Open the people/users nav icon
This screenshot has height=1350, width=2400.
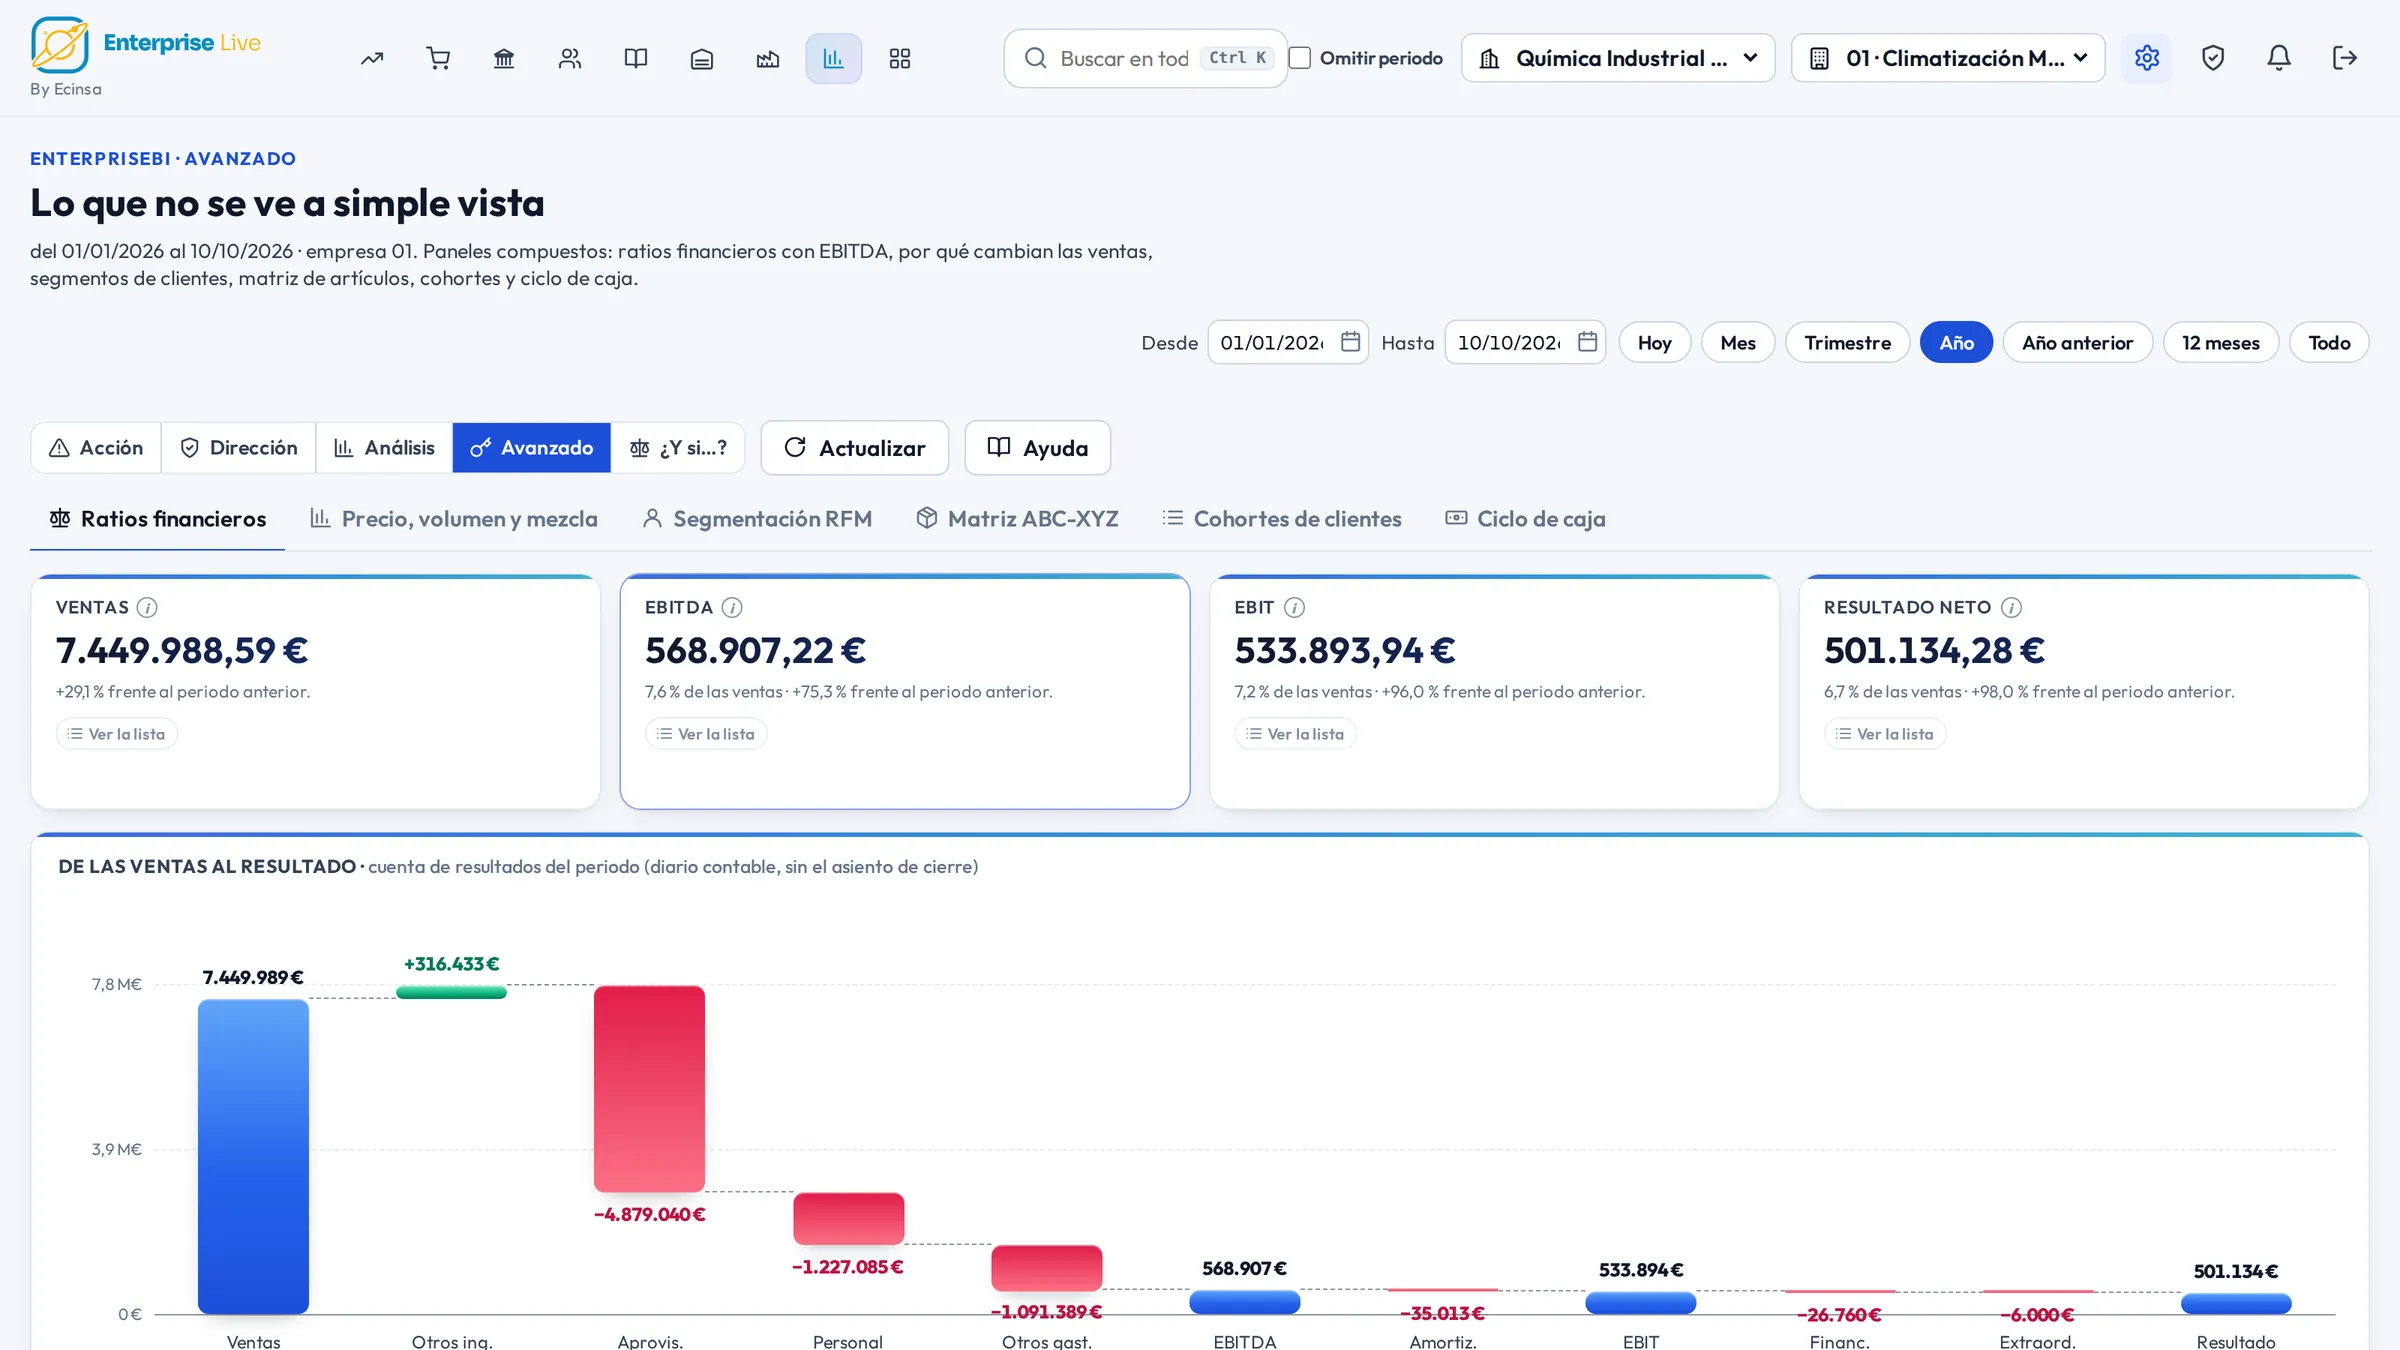point(570,58)
